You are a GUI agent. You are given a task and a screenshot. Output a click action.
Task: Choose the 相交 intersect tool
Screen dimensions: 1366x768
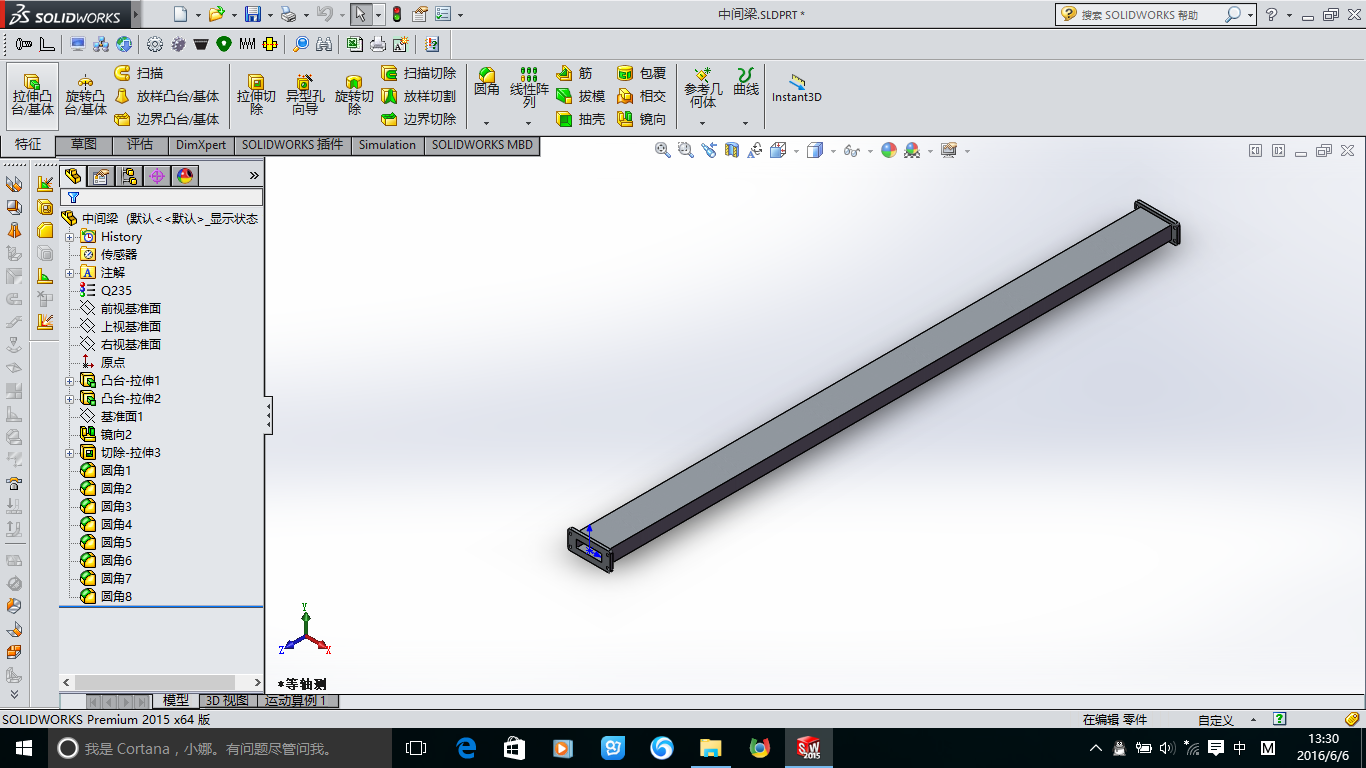[x=642, y=96]
